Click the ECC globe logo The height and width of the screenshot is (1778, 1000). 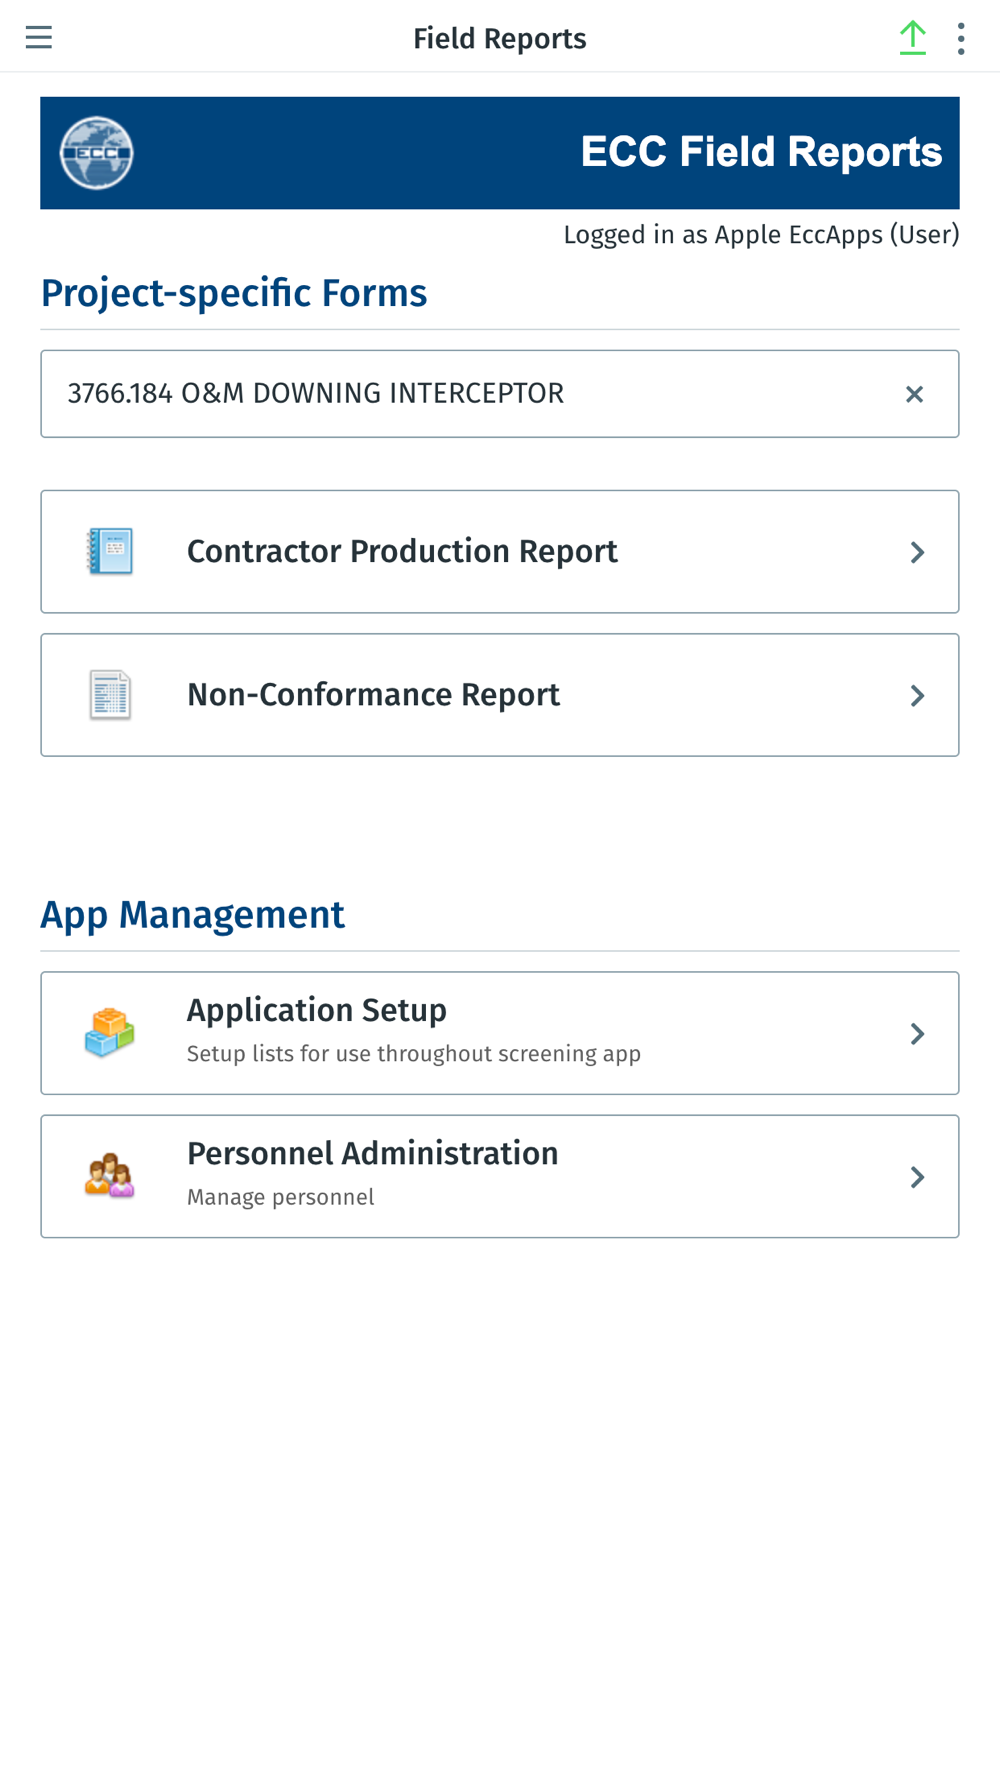(96, 153)
